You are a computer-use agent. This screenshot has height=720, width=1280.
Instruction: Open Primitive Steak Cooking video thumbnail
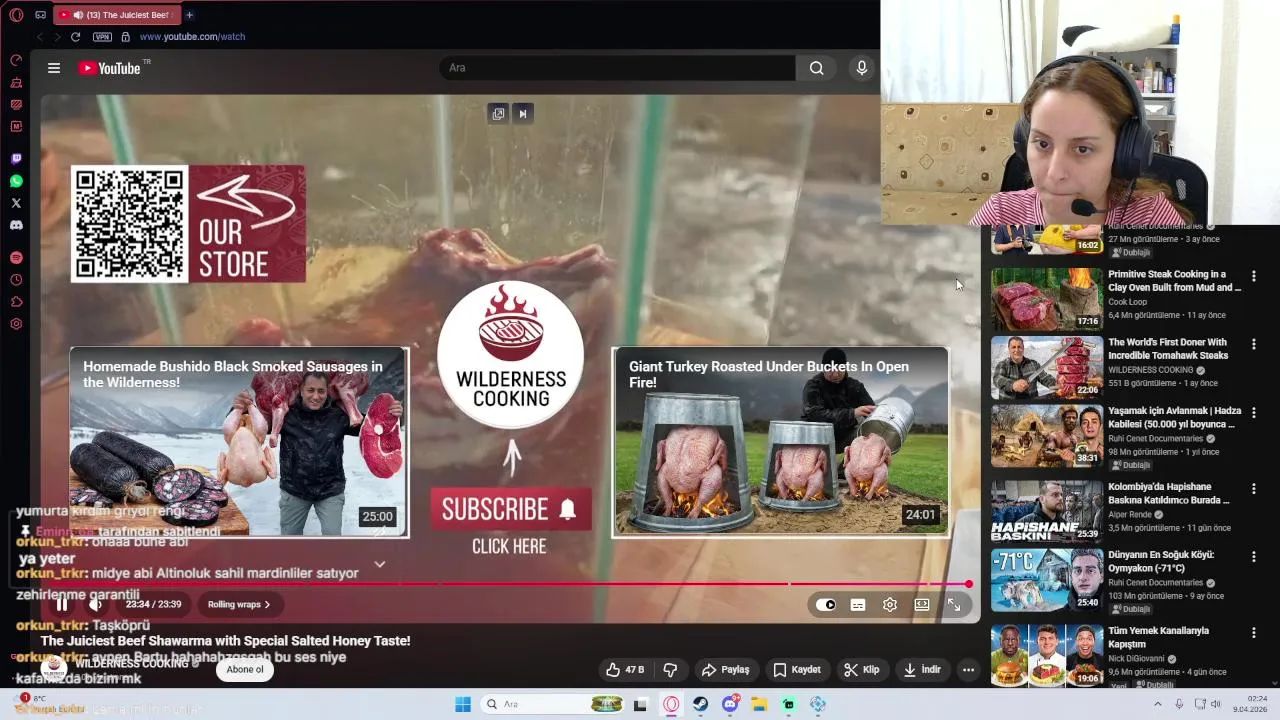1047,299
